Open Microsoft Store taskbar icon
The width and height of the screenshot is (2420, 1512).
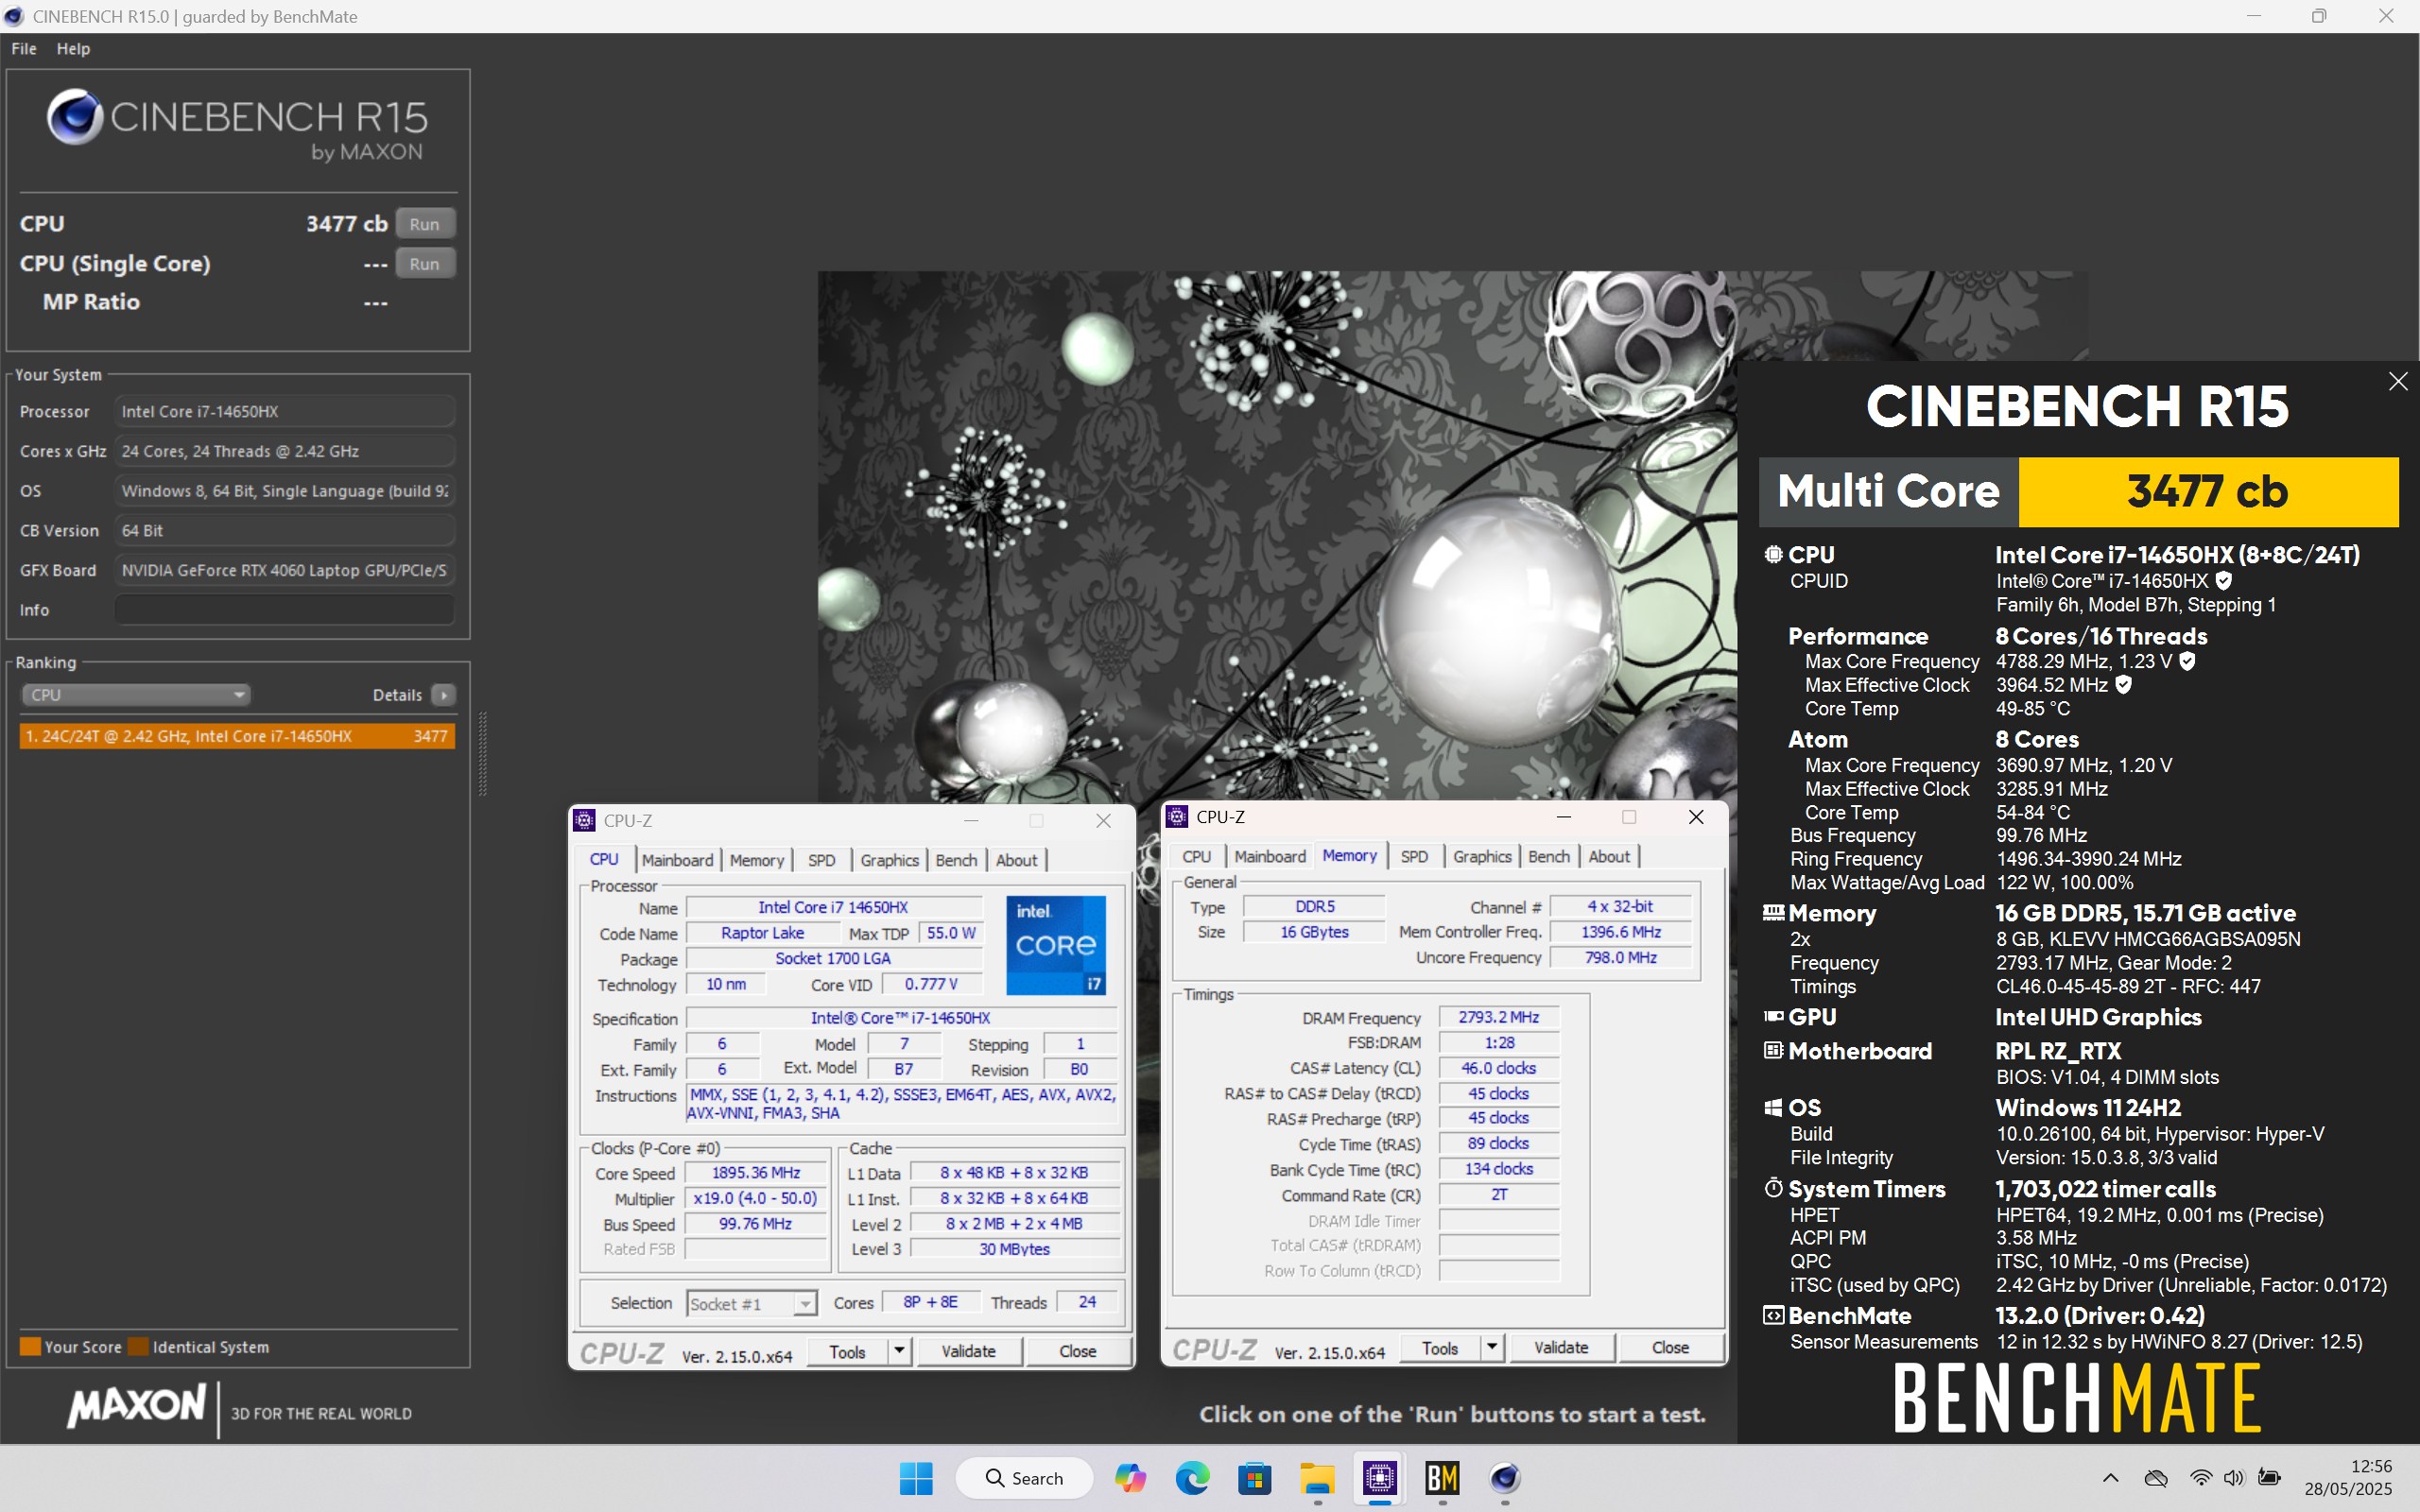tap(1254, 1478)
